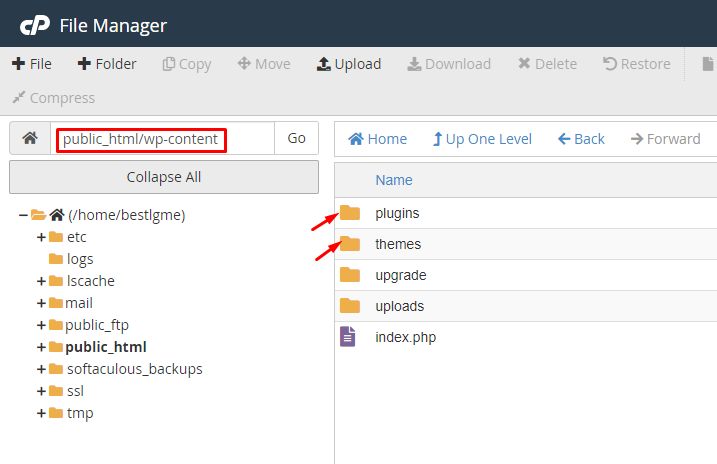The image size is (717, 464).
Task: Open the mail folder in tree
Action: tap(79, 303)
